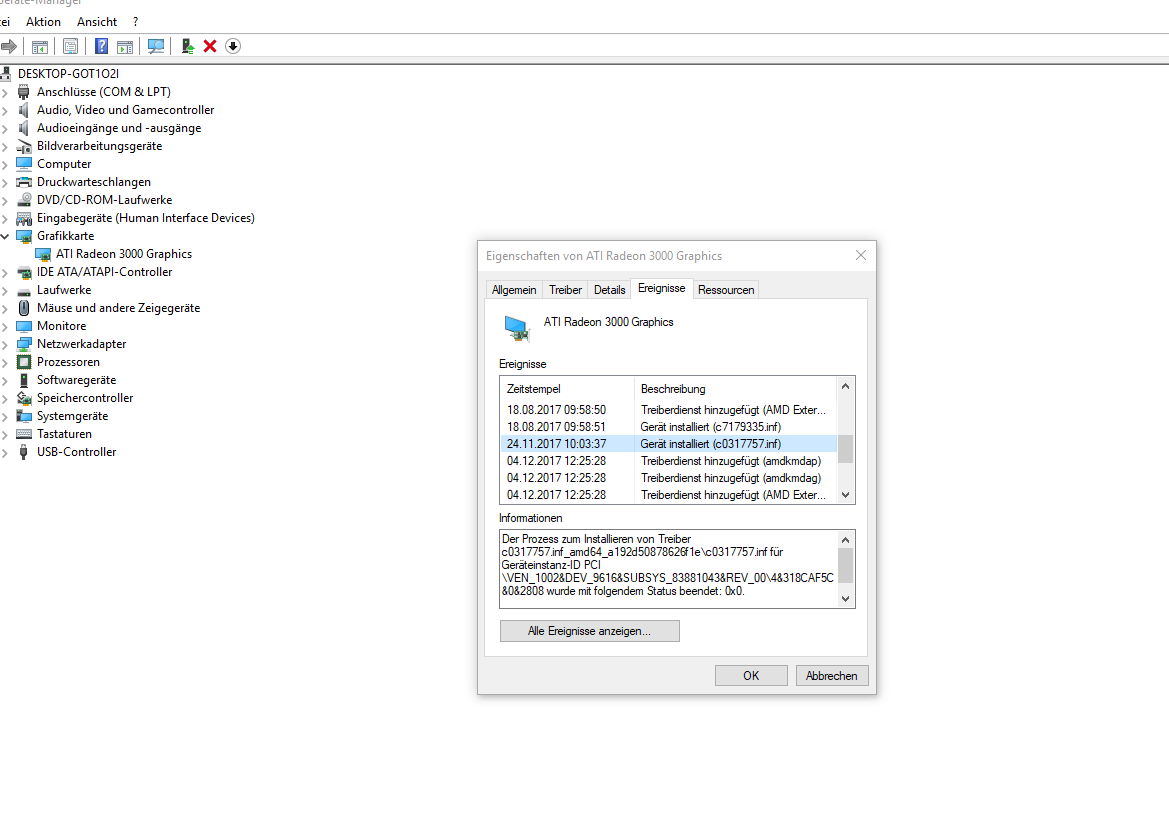Expand the Netzwerkadapter category

(5, 344)
